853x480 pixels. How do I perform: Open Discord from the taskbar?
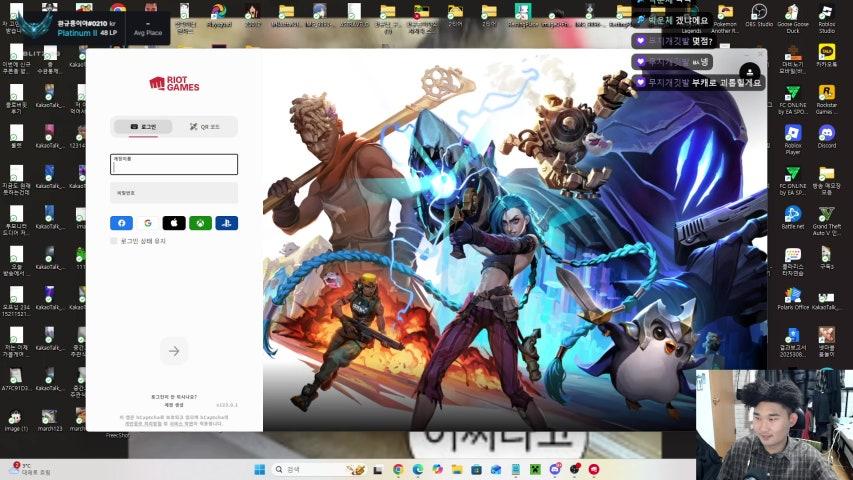555,470
